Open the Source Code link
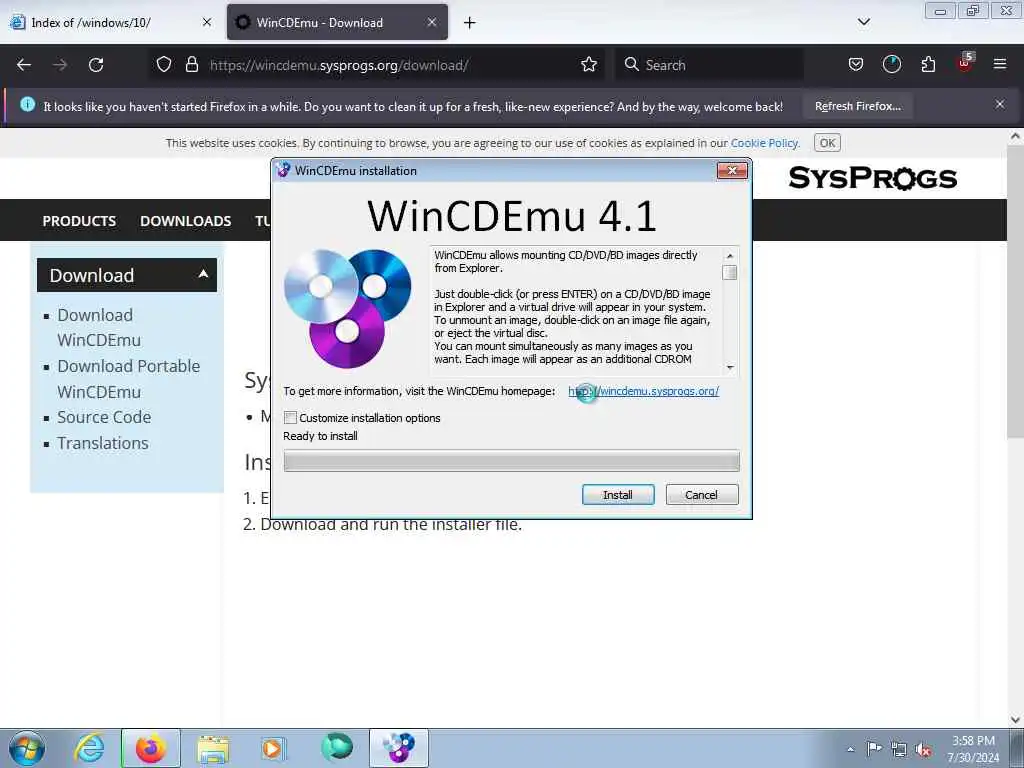 tap(104, 417)
